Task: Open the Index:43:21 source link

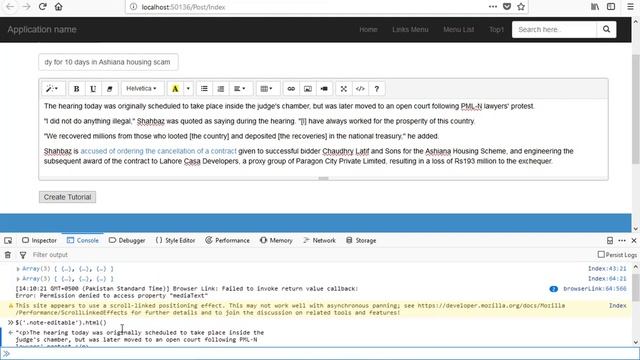Action: point(607,269)
